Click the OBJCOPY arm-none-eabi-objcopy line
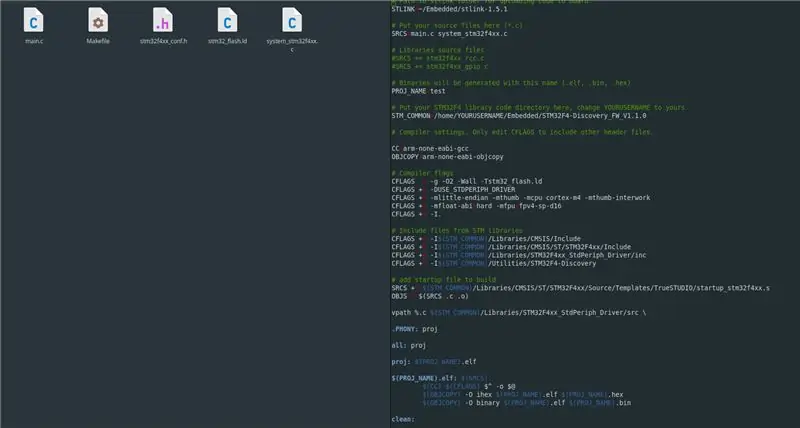The height and width of the screenshot is (428, 800). pos(447,157)
